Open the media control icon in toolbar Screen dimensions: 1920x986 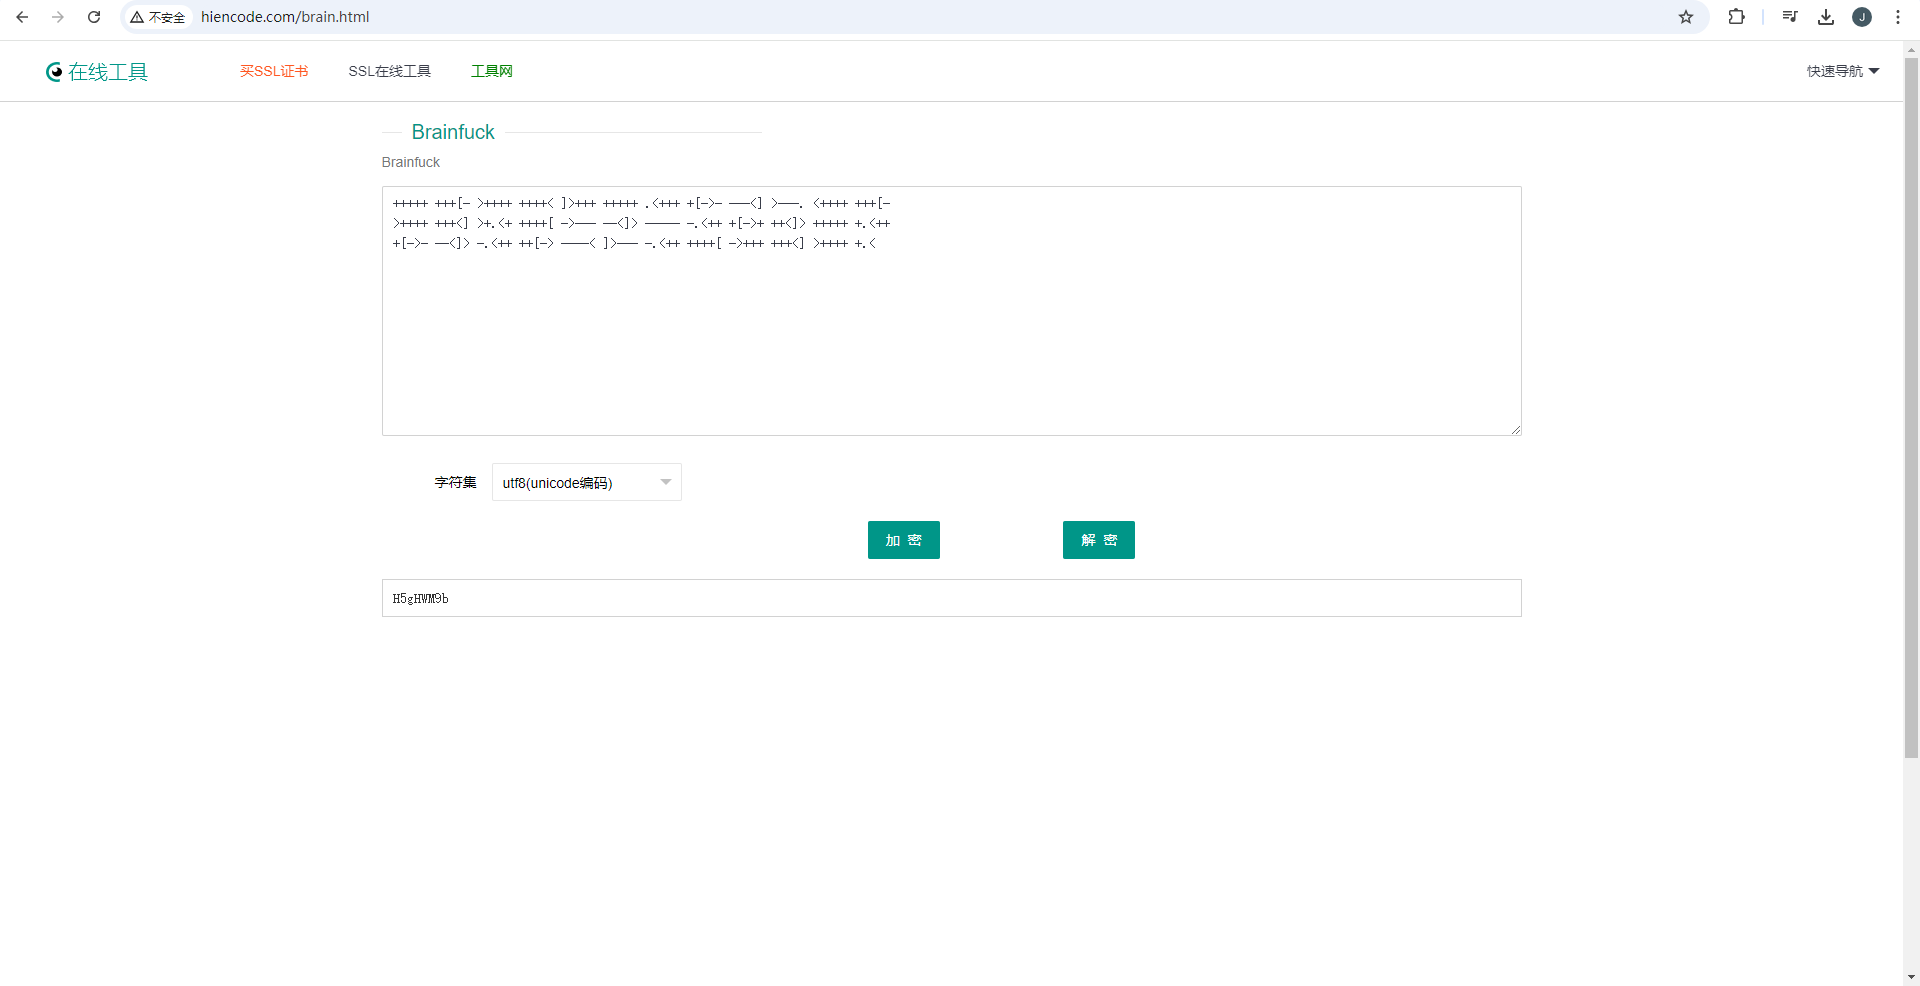point(1790,17)
